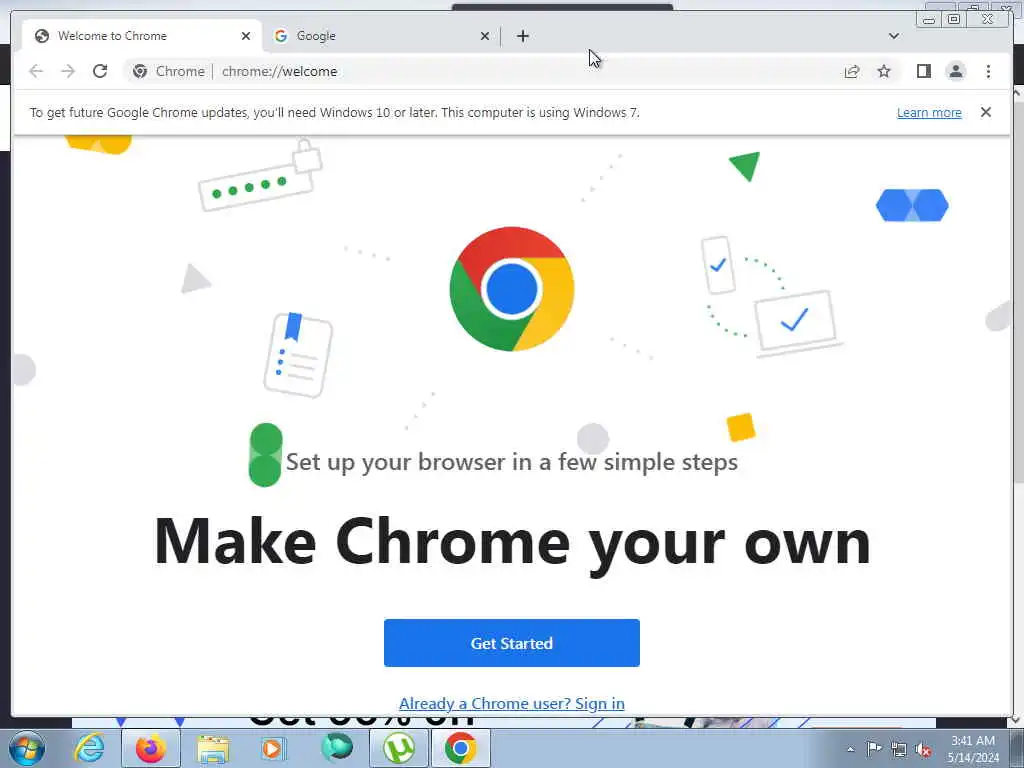Open a new tab with the plus button

(522, 36)
